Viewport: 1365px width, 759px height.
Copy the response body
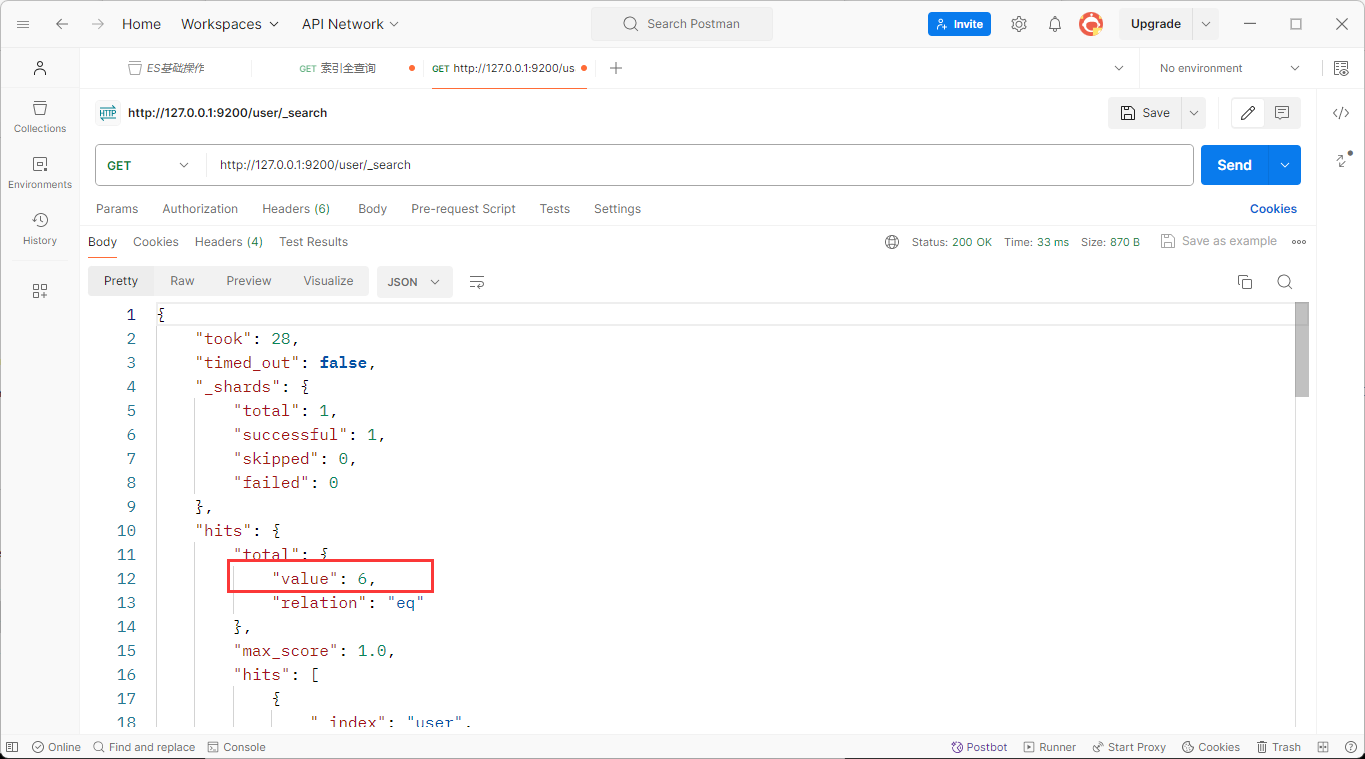(x=1245, y=282)
